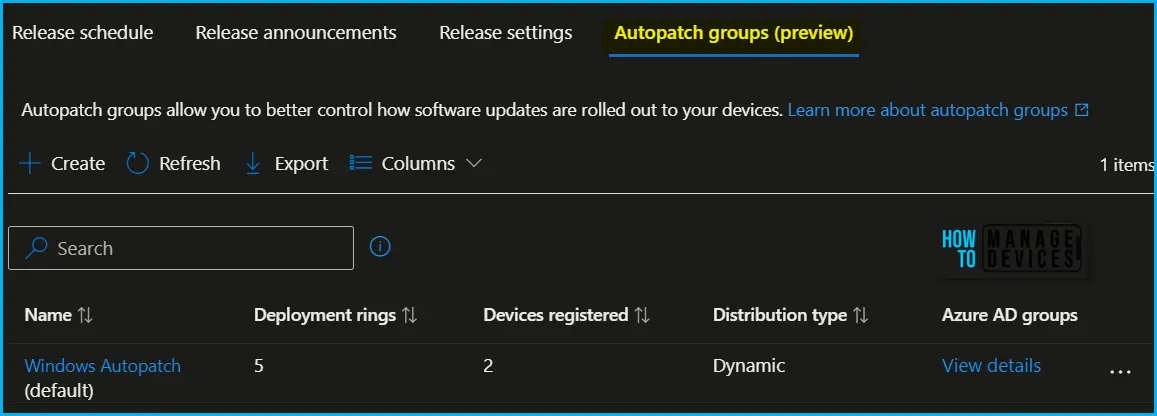1157x416 pixels.
Task: Click the Create button label
Action: (78, 163)
